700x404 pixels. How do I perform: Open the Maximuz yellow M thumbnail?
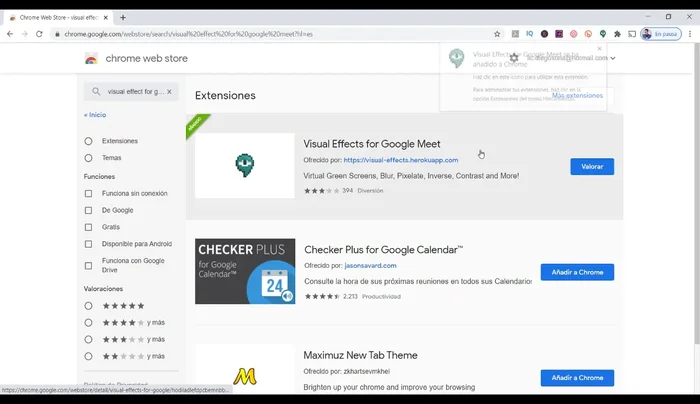[245, 371]
